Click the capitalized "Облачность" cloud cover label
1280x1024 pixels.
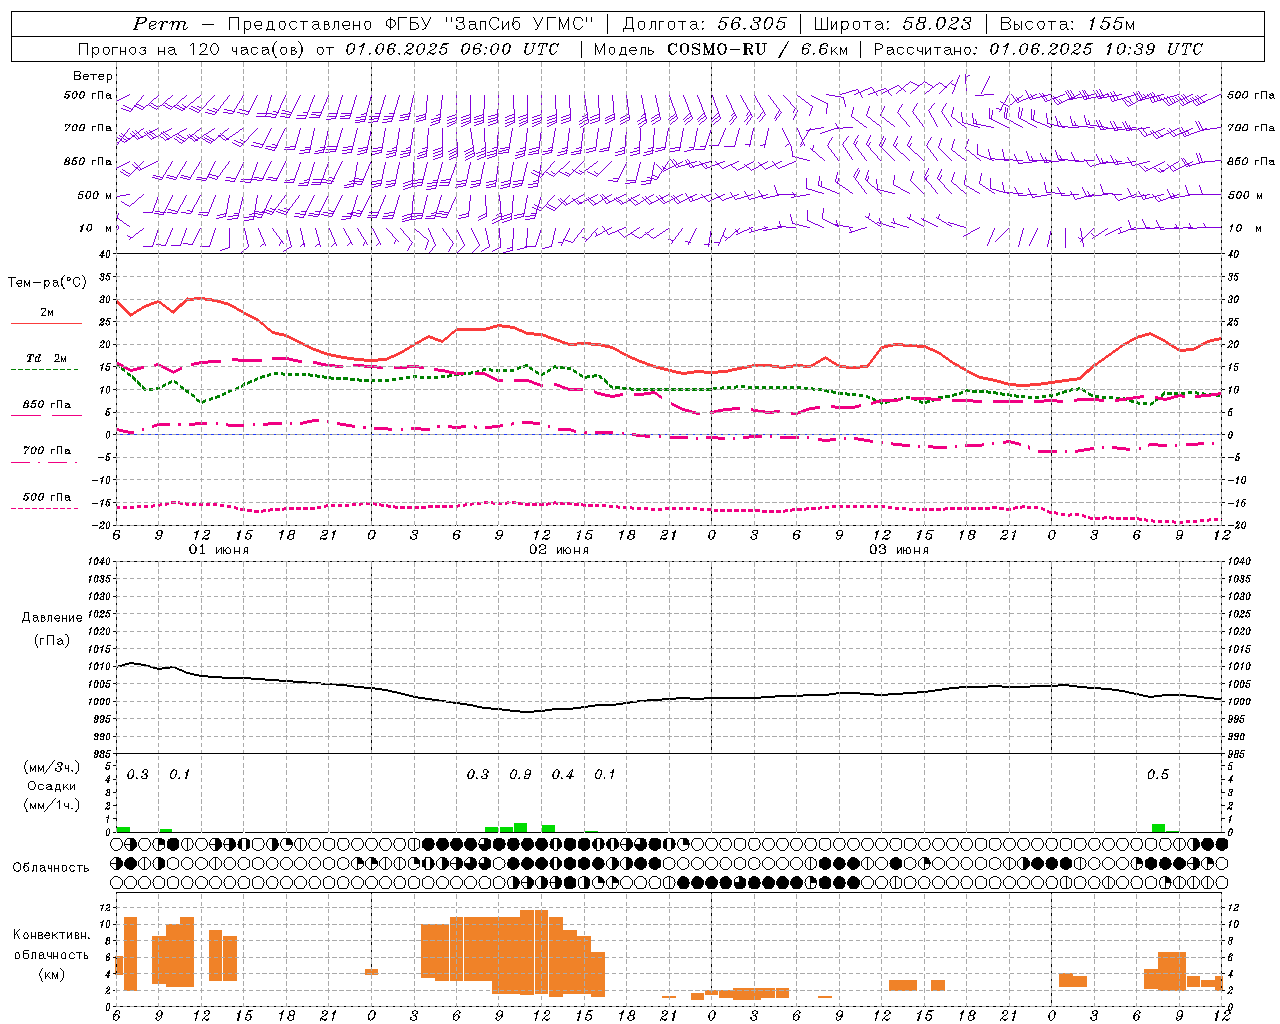(x=51, y=867)
